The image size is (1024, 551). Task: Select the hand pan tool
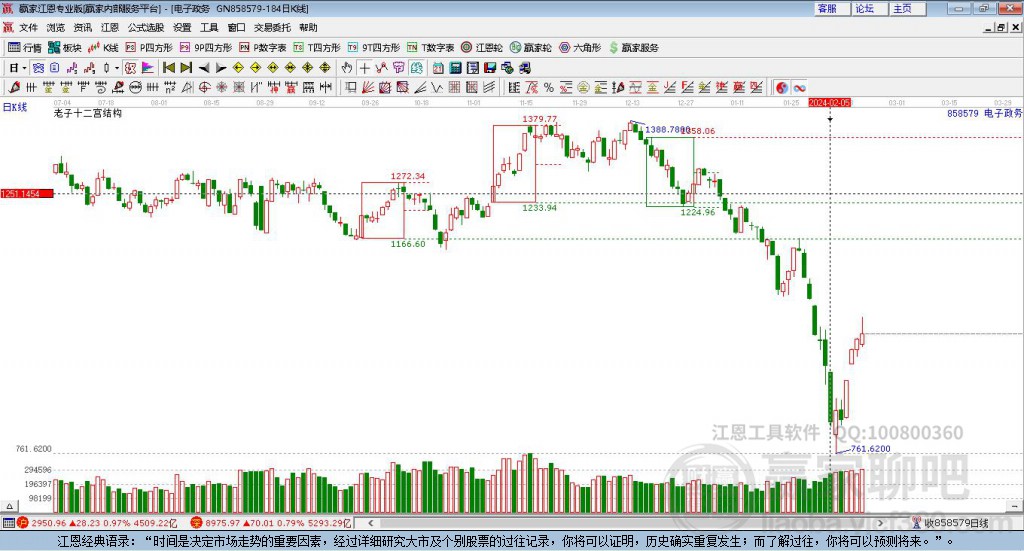pyautogui.click(x=347, y=68)
